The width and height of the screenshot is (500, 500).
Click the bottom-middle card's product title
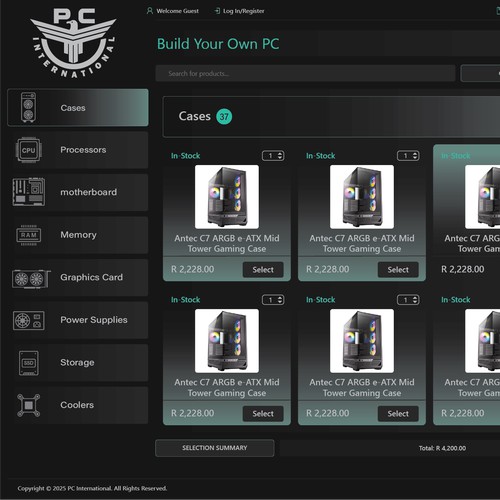[x=362, y=388]
